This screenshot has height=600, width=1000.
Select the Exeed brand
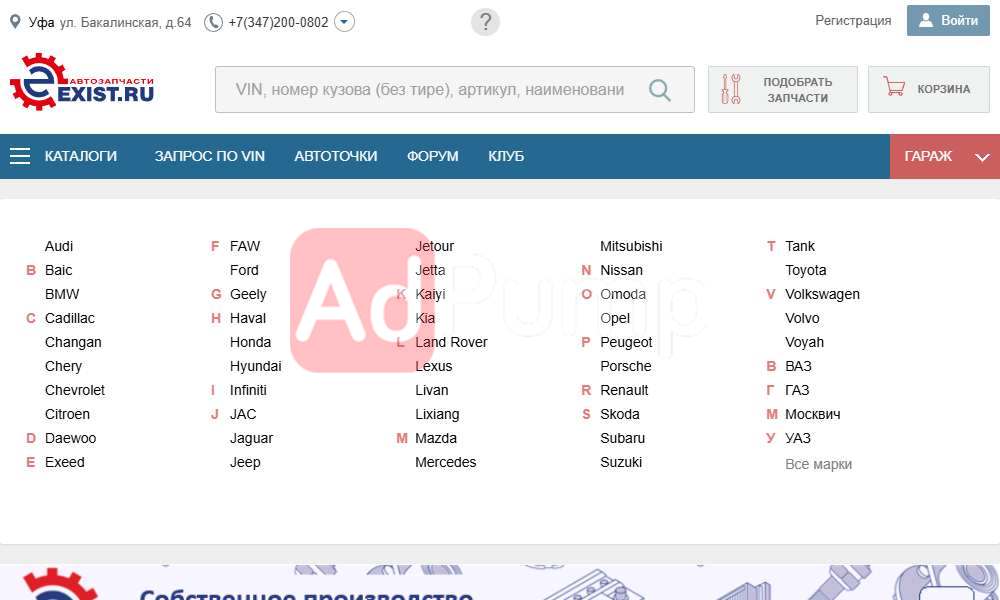(64, 462)
